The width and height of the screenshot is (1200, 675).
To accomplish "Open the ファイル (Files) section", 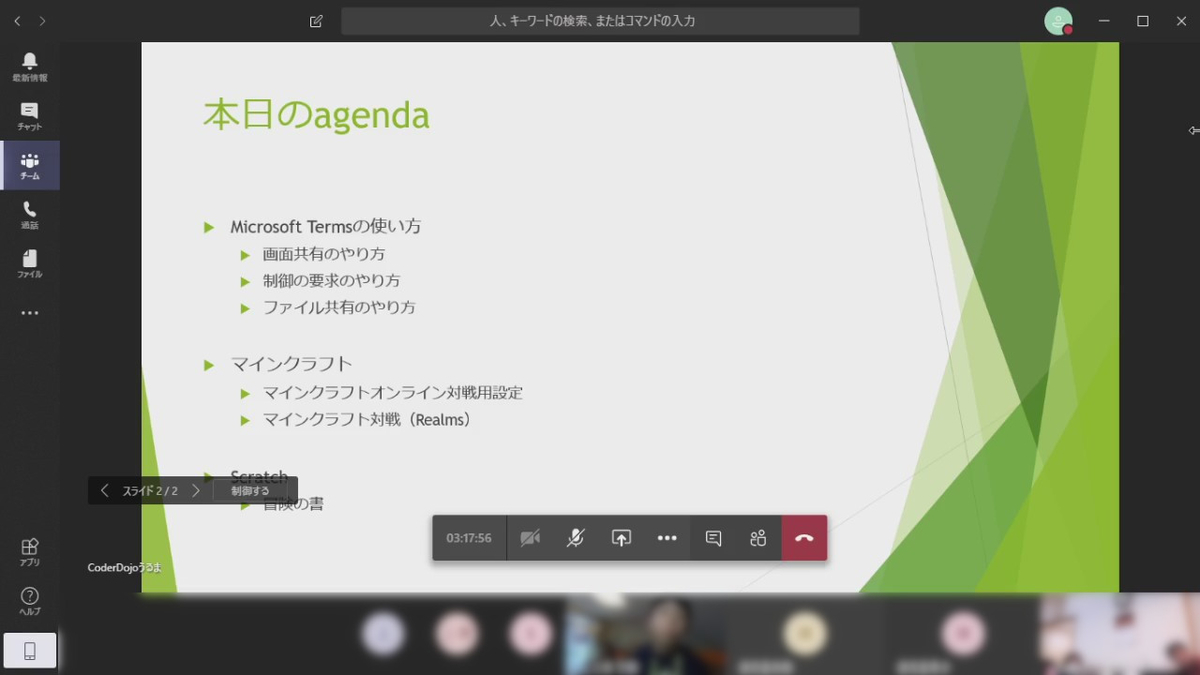I will pos(29,264).
